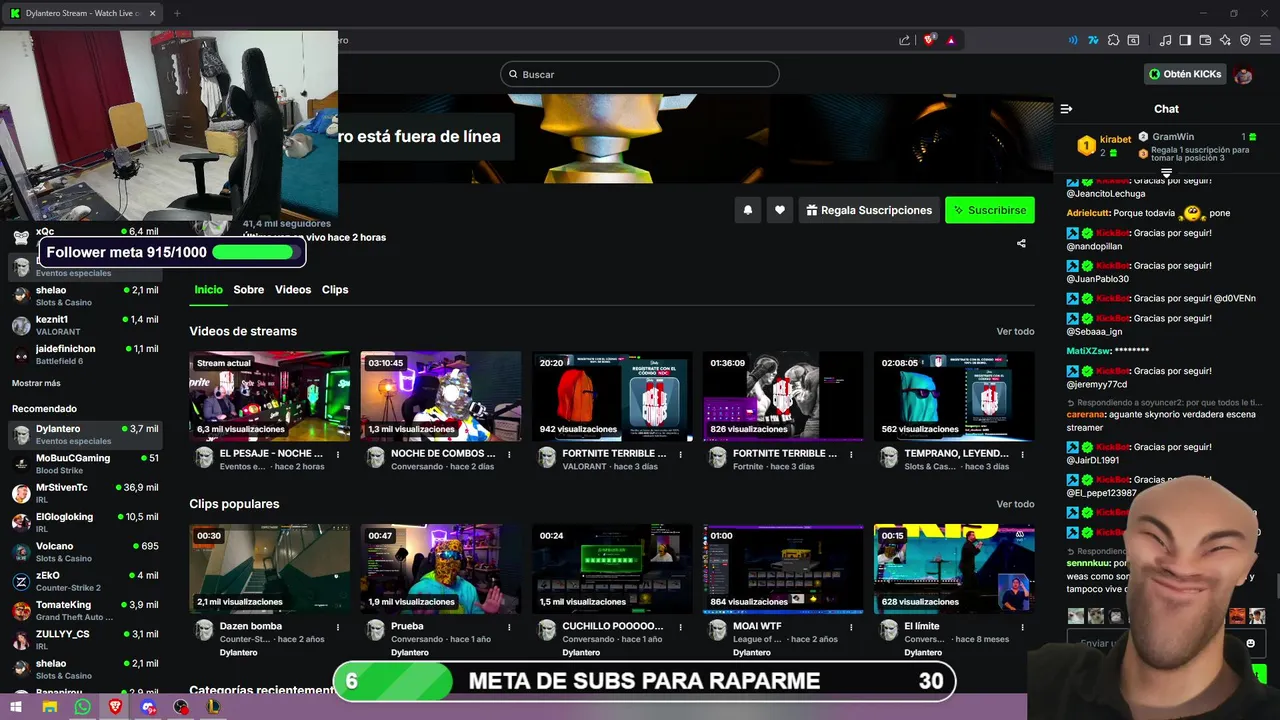
Task: Click Ver todo for Videos de streams
Action: coord(1015,331)
